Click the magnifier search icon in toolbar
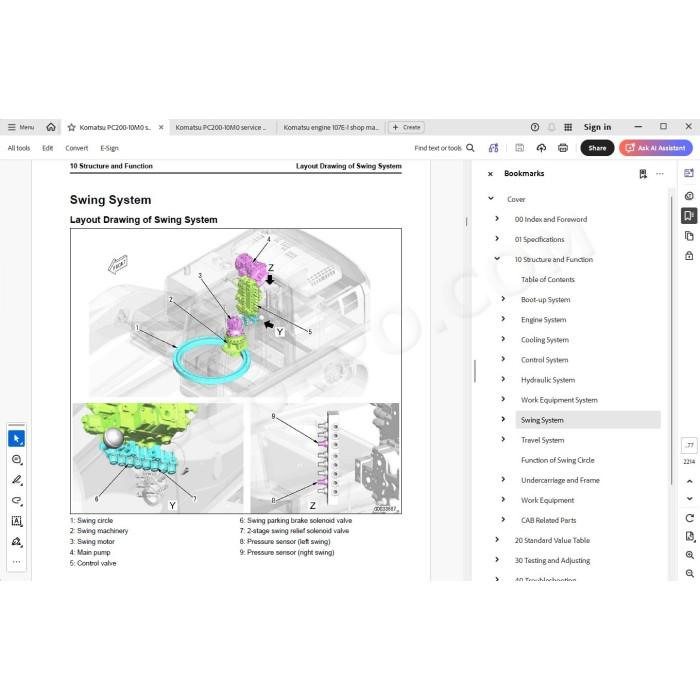This screenshot has width=700, height=700. pyautogui.click(x=470, y=148)
